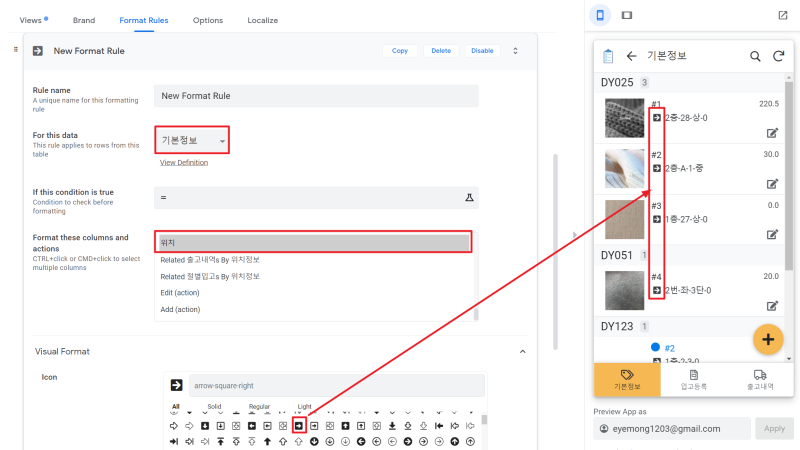Switch to the Options tab
The width and height of the screenshot is (800, 450).
pyautogui.click(x=208, y=20)
